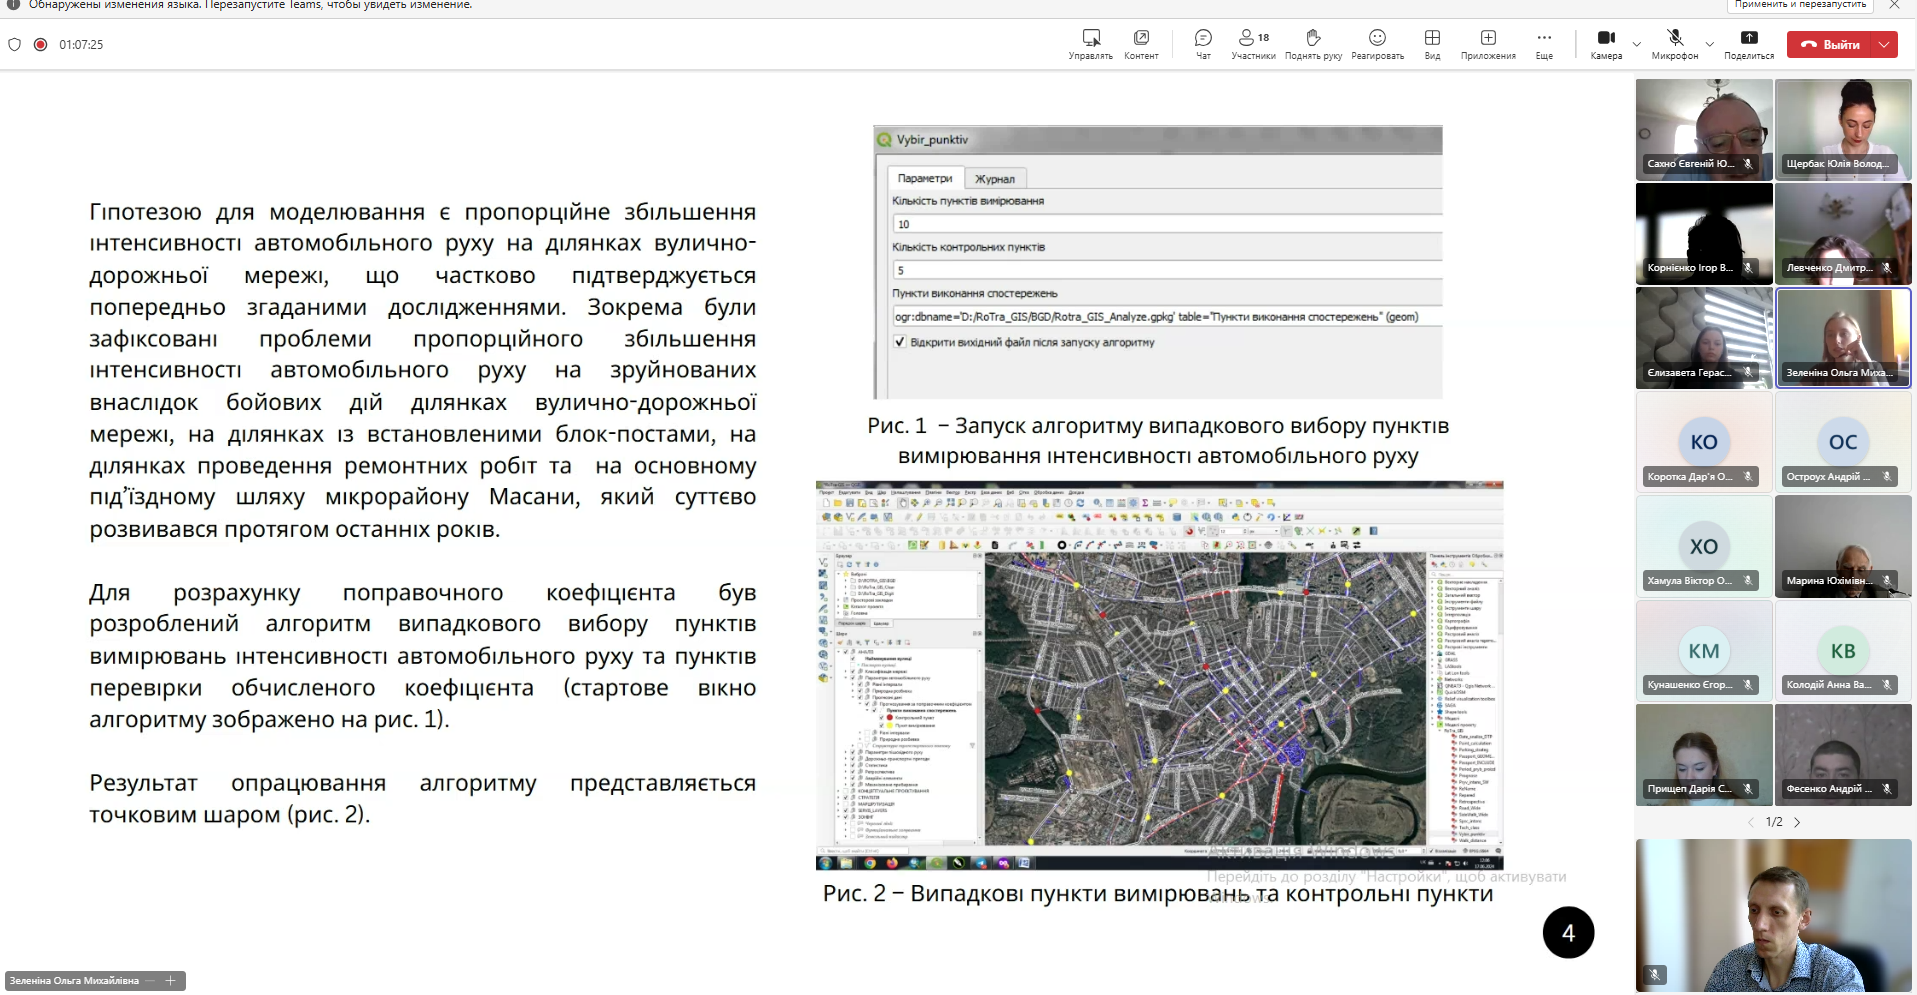
Task: Select the КМ avatar tile of Кунашенко Єгор
Action: 1704,650
